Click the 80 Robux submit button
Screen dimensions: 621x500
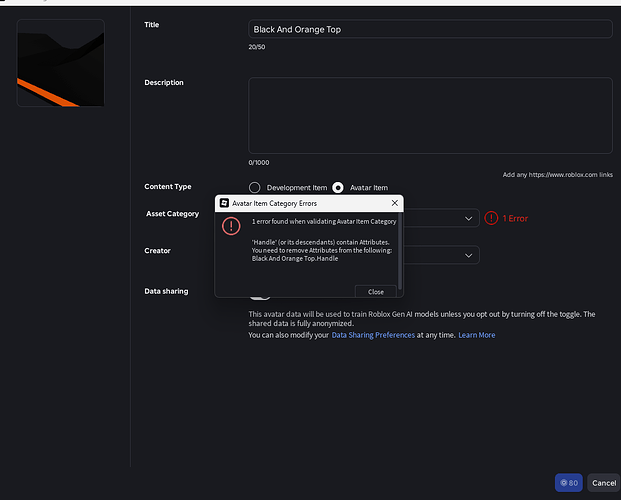(569, 483)
